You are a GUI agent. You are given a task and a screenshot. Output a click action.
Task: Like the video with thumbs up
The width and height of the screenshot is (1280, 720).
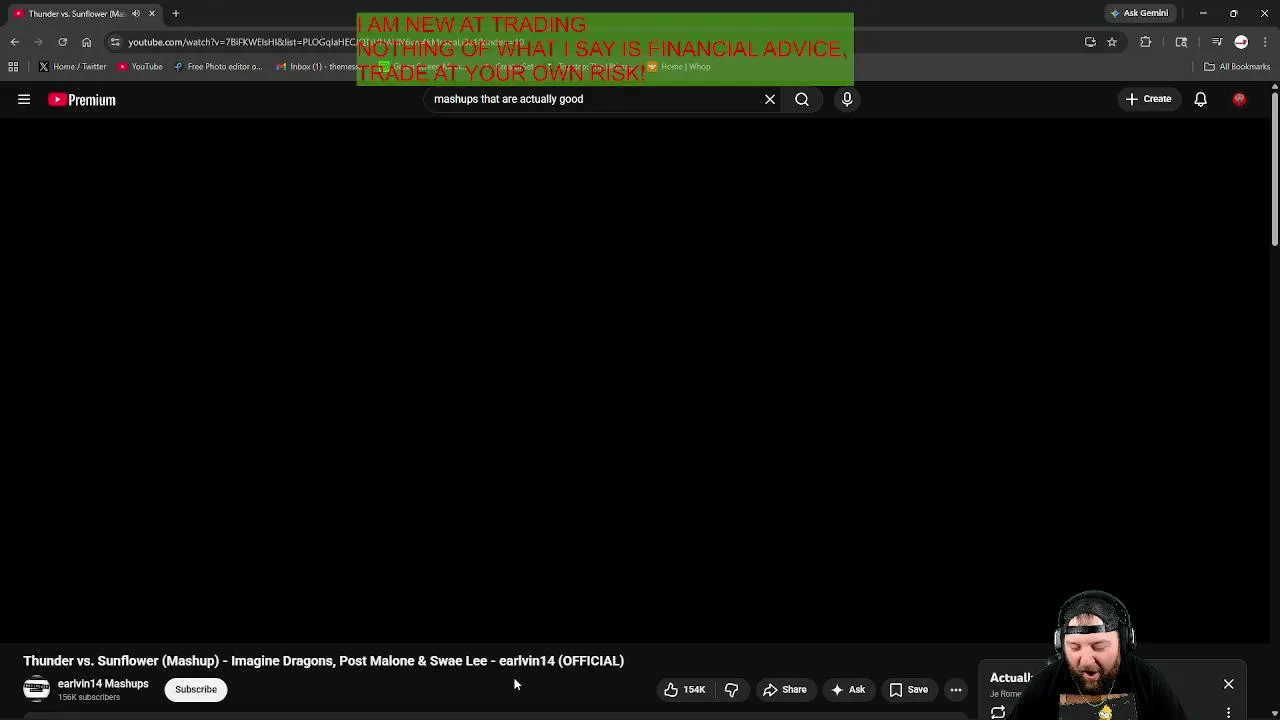coord(685,689)
